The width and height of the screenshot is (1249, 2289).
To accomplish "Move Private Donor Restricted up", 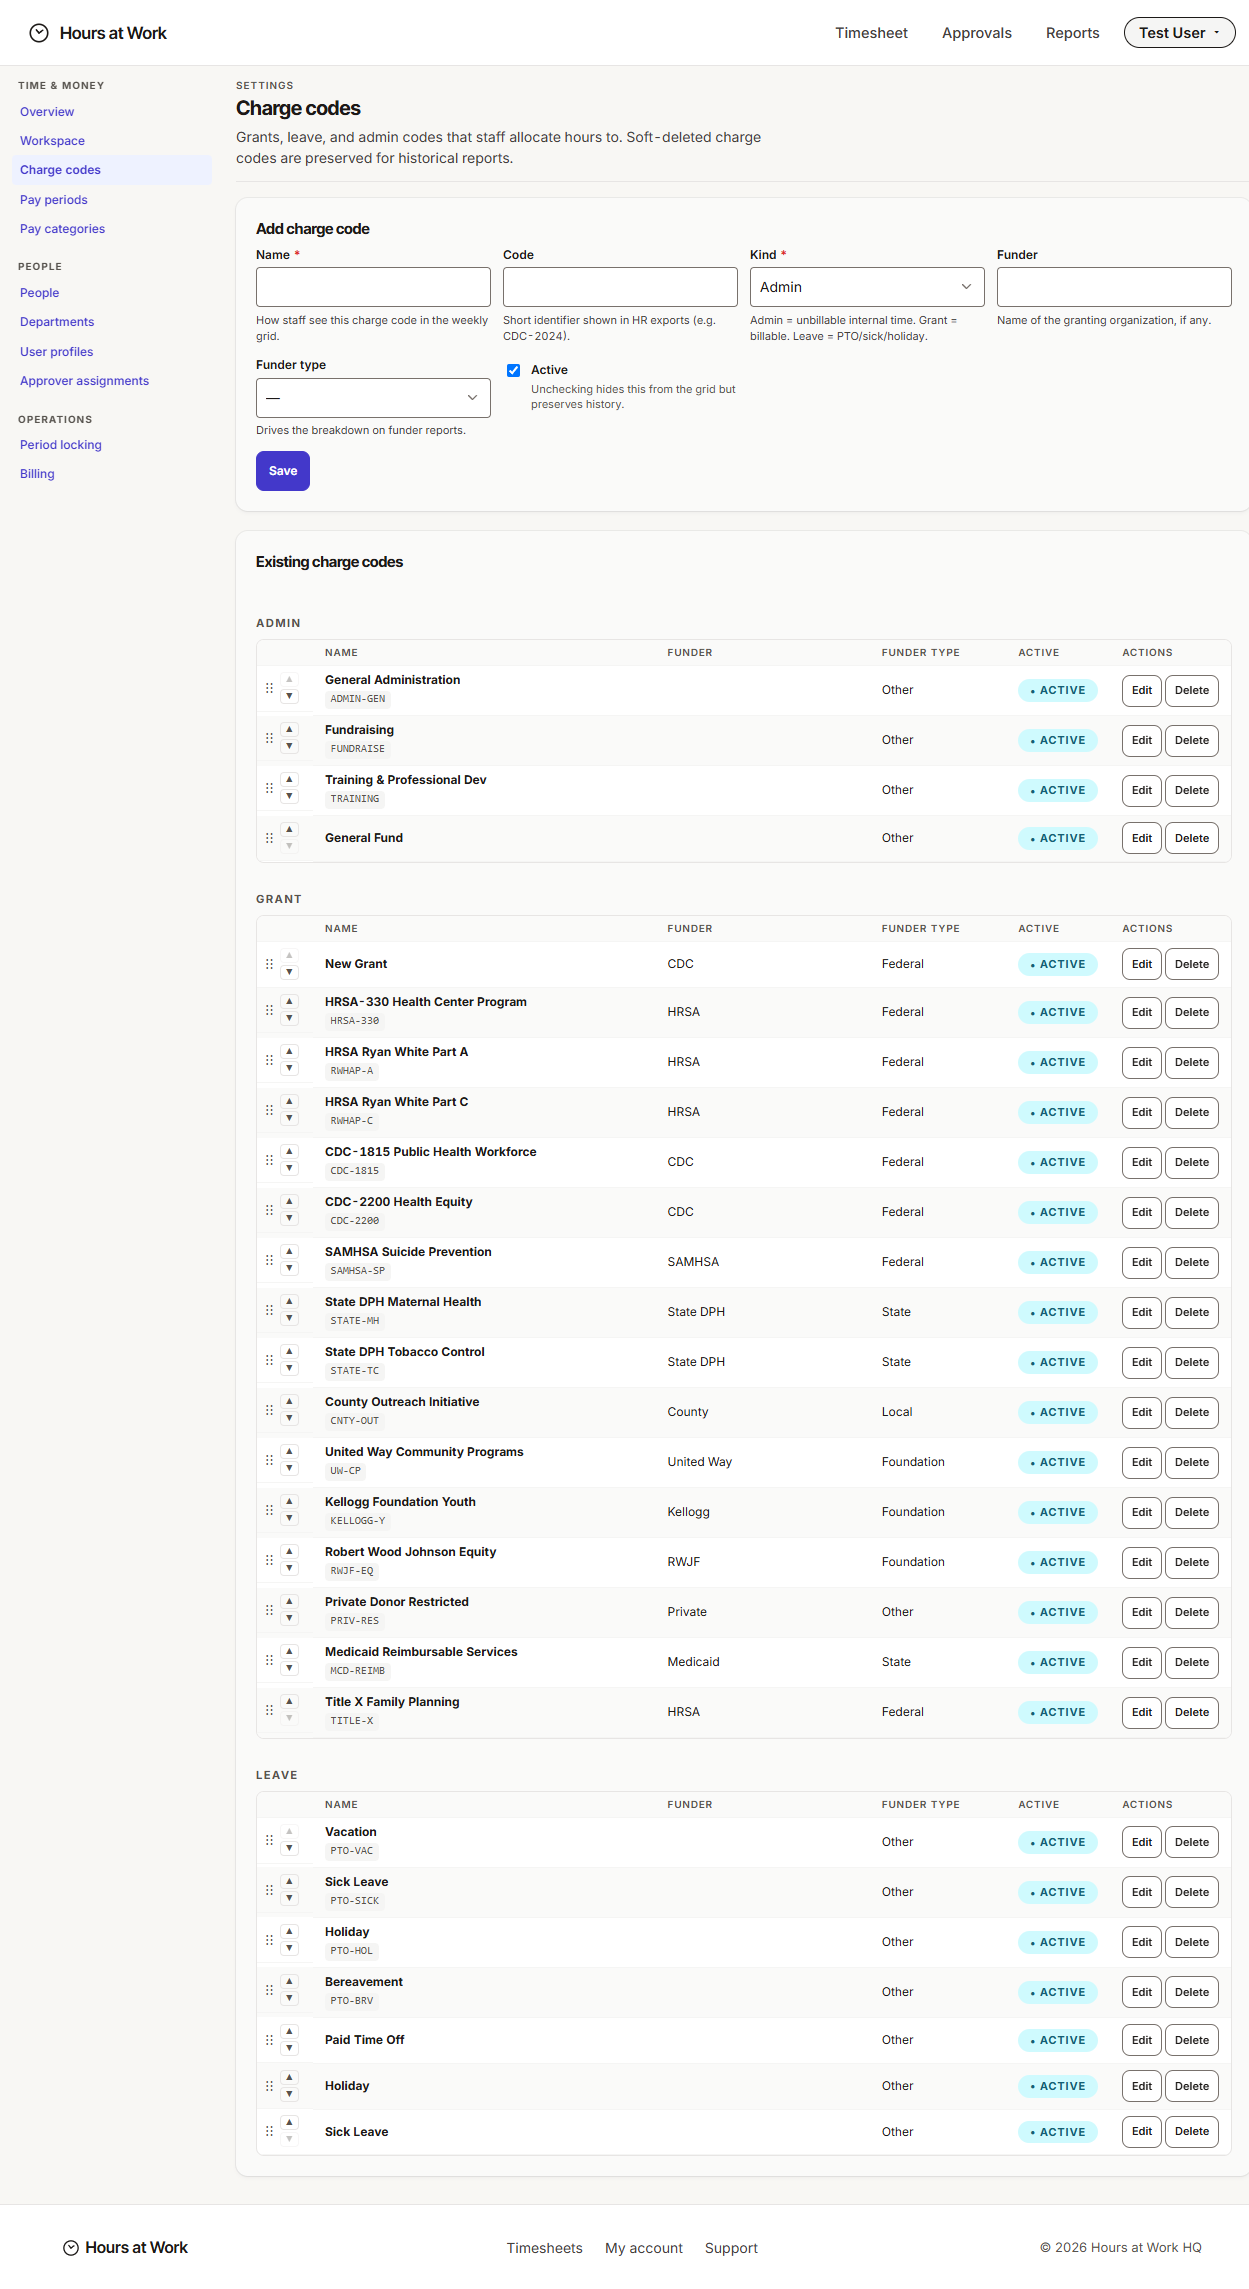I will pyautogui.click(x=289, y=1602).
